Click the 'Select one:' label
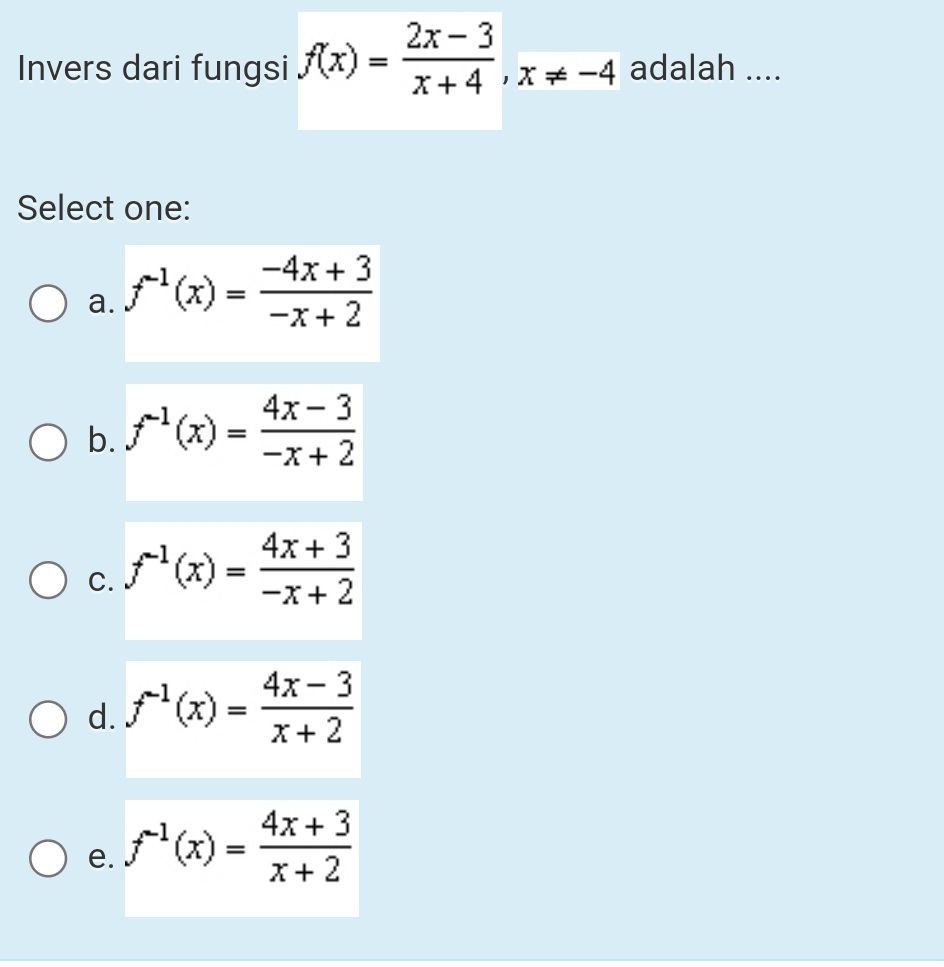The image size is (944, 967). pyautogui.click(x=104, y=208)
